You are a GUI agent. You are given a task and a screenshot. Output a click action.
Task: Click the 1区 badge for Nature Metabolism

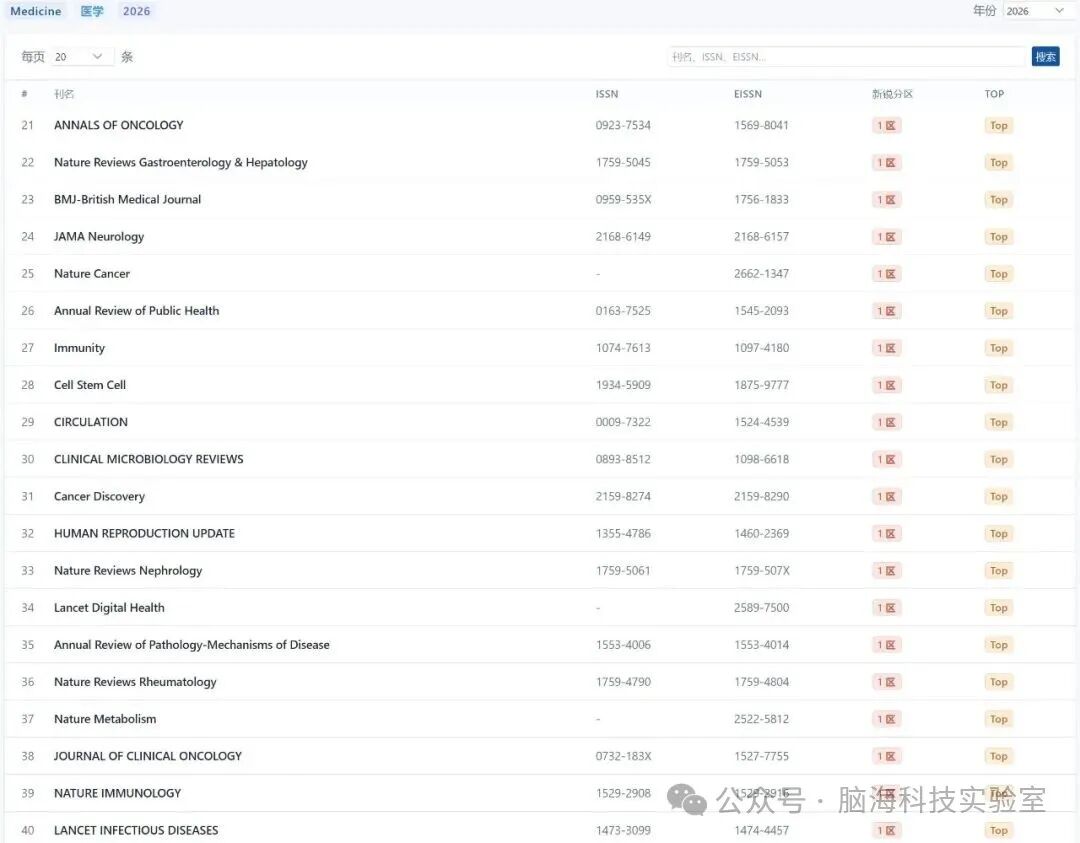click(x=886, y=719)
